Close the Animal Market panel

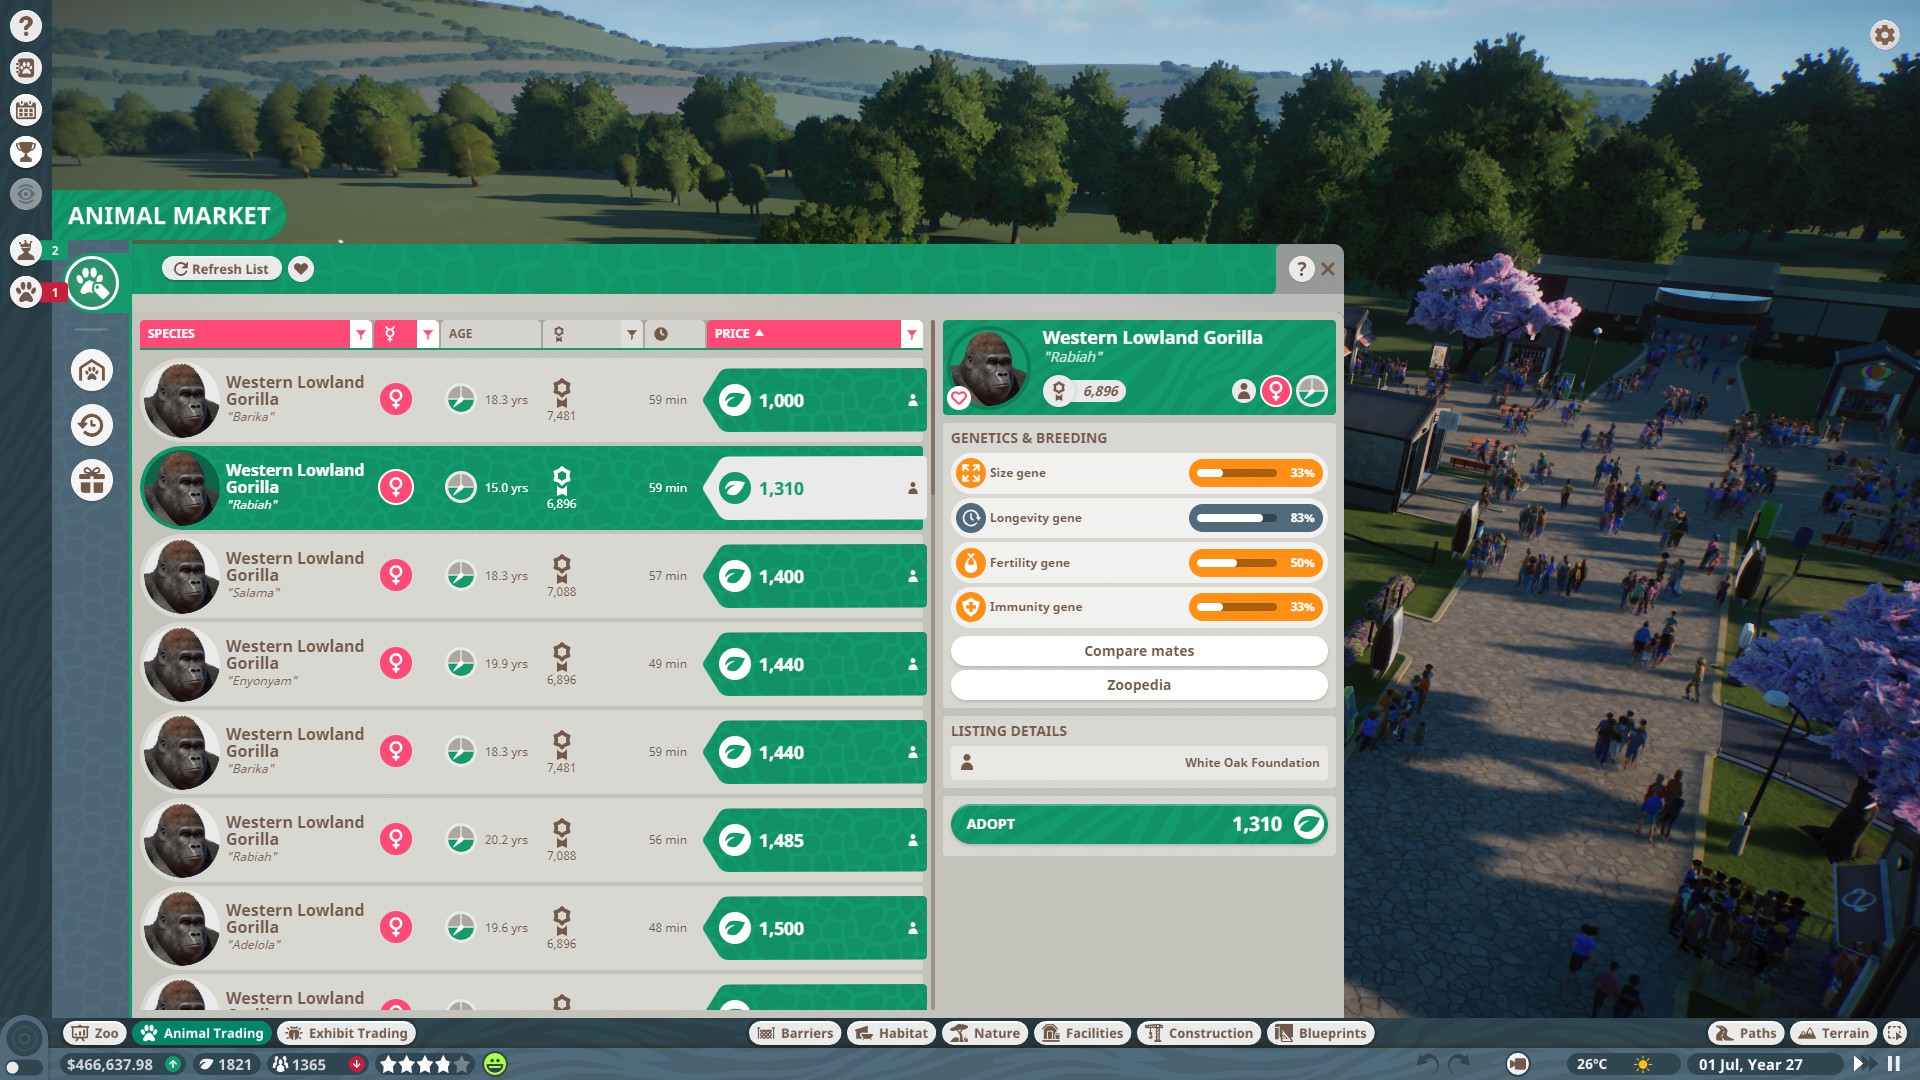(x=1328, y=269)
